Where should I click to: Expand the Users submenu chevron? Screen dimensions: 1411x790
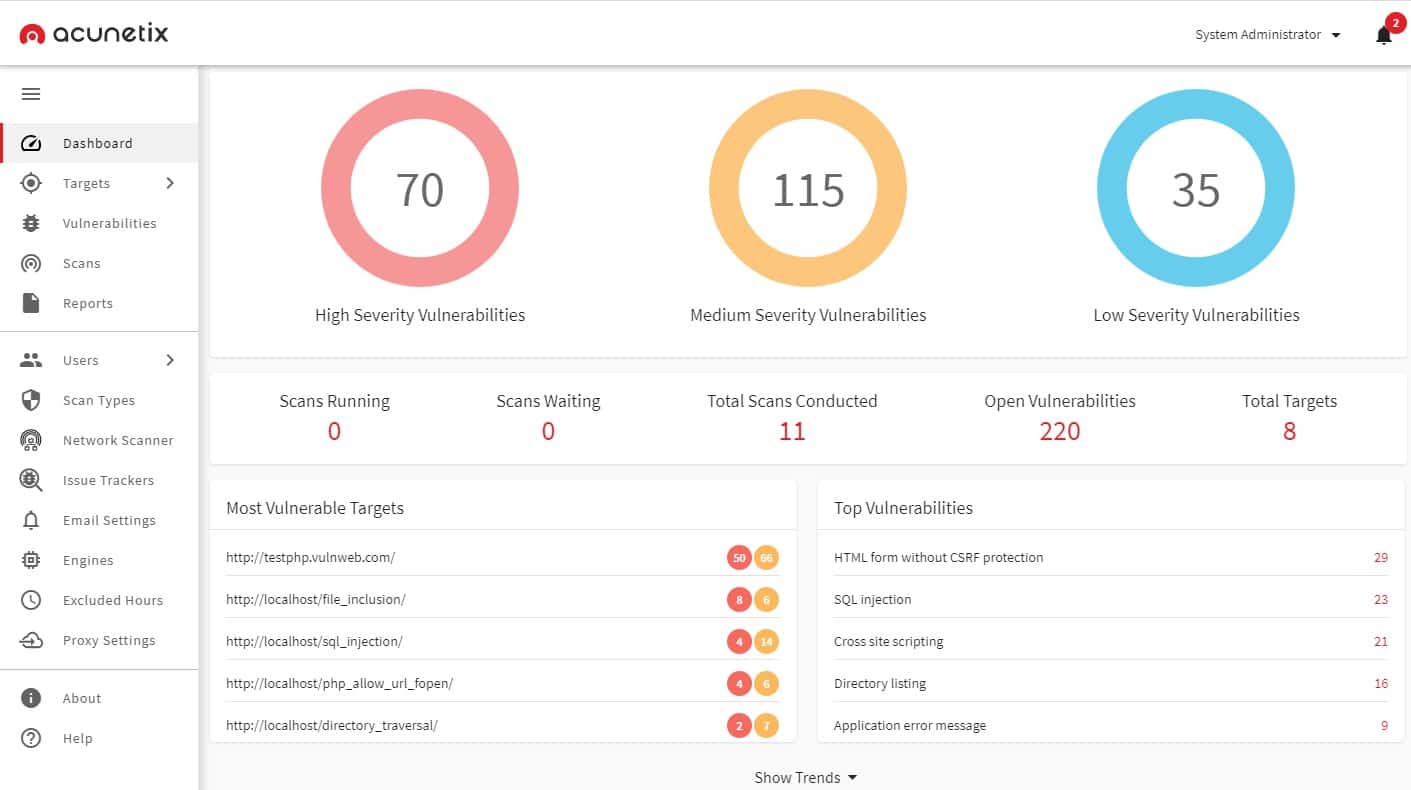point(170,360)
